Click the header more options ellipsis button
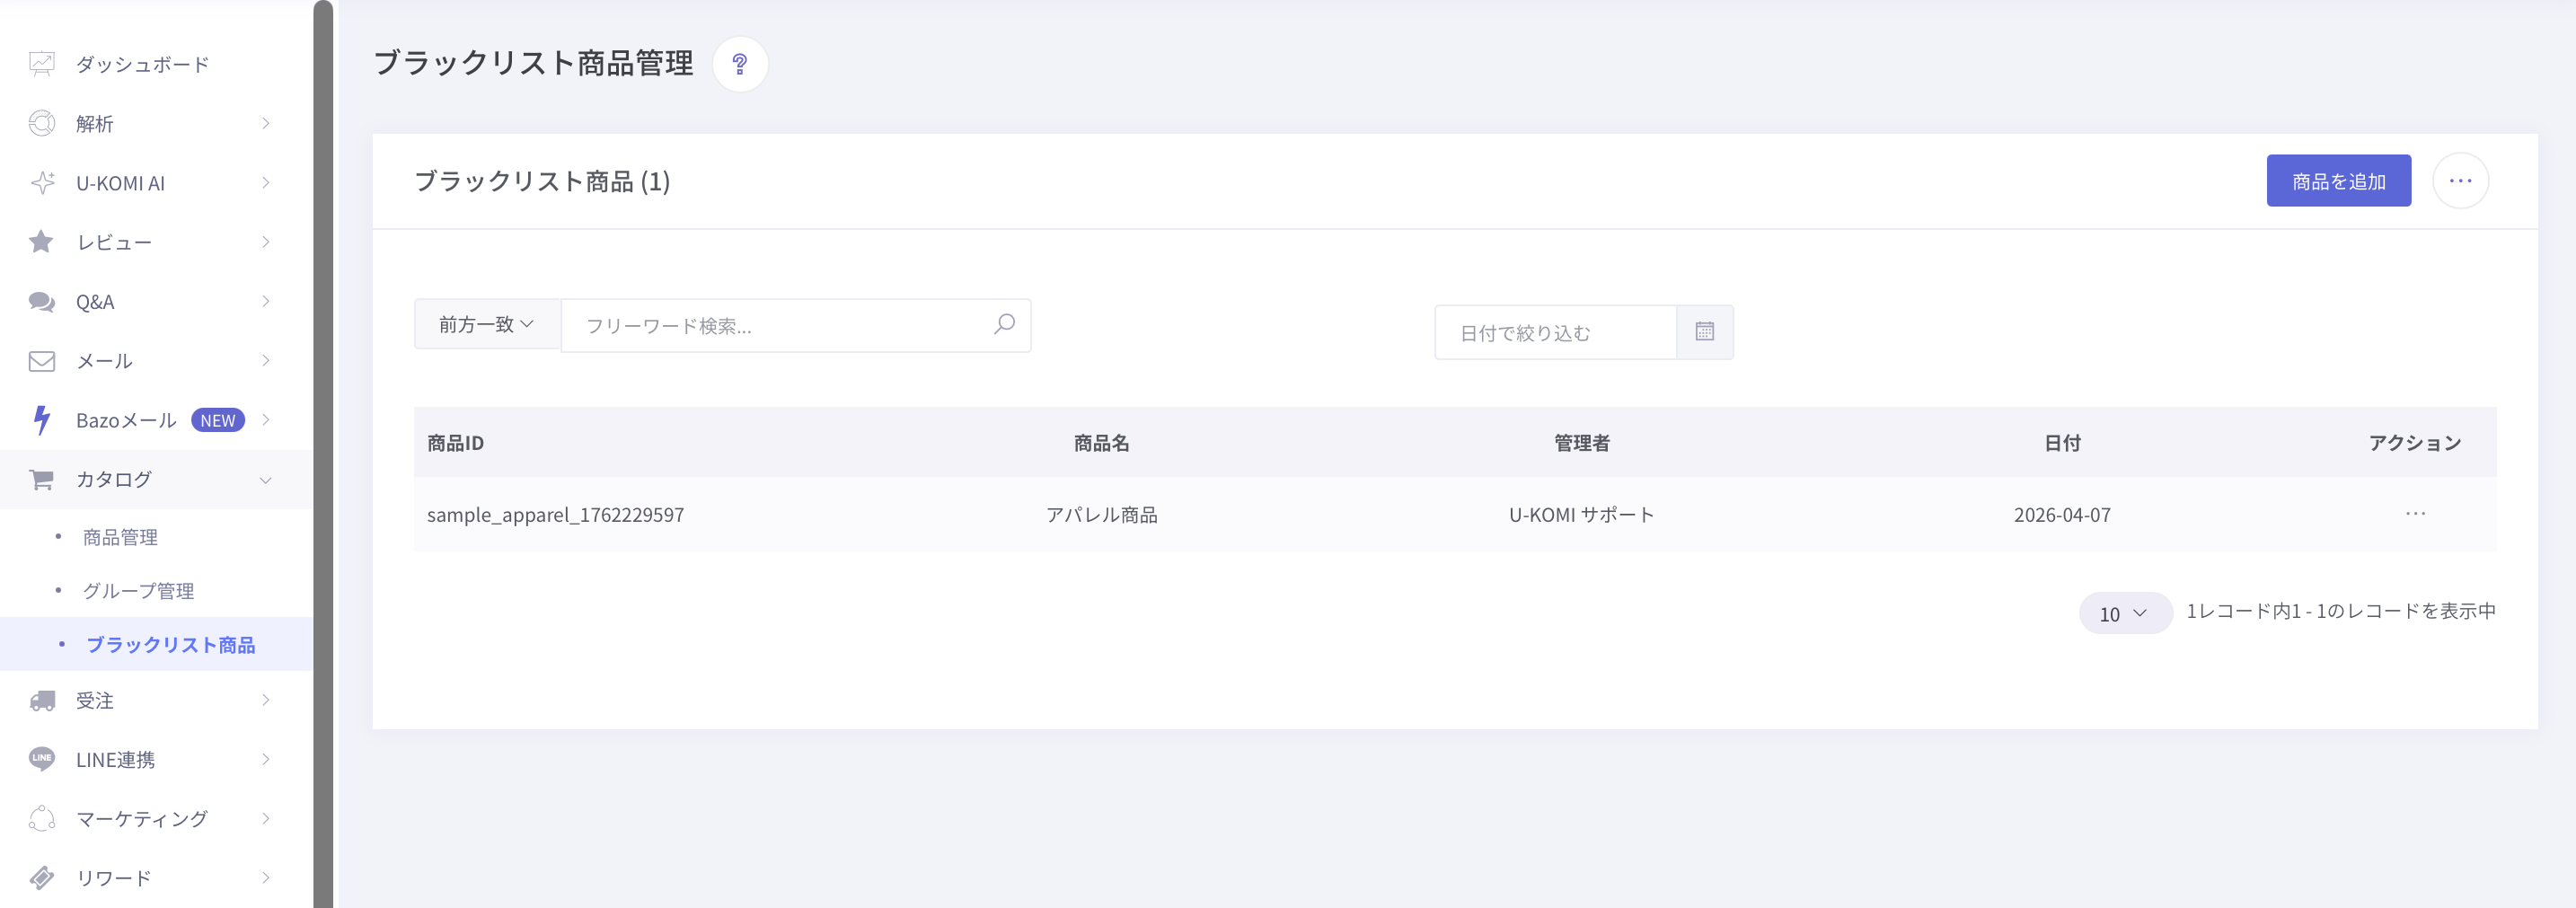The image size is (2576, 908). 2460,181
